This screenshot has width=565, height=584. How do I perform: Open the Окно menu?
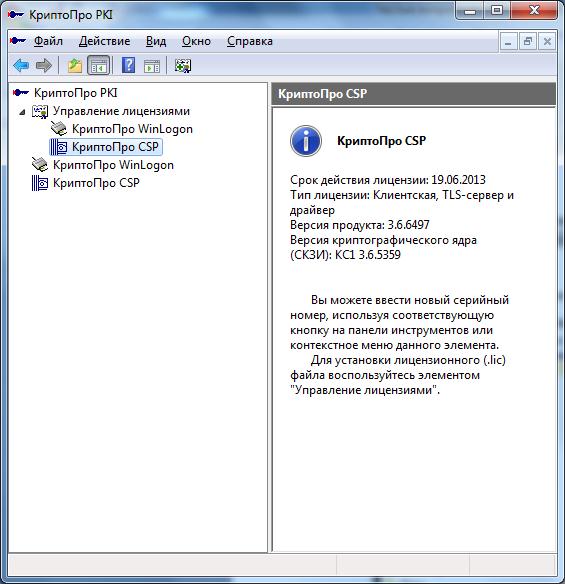(196, 41)
